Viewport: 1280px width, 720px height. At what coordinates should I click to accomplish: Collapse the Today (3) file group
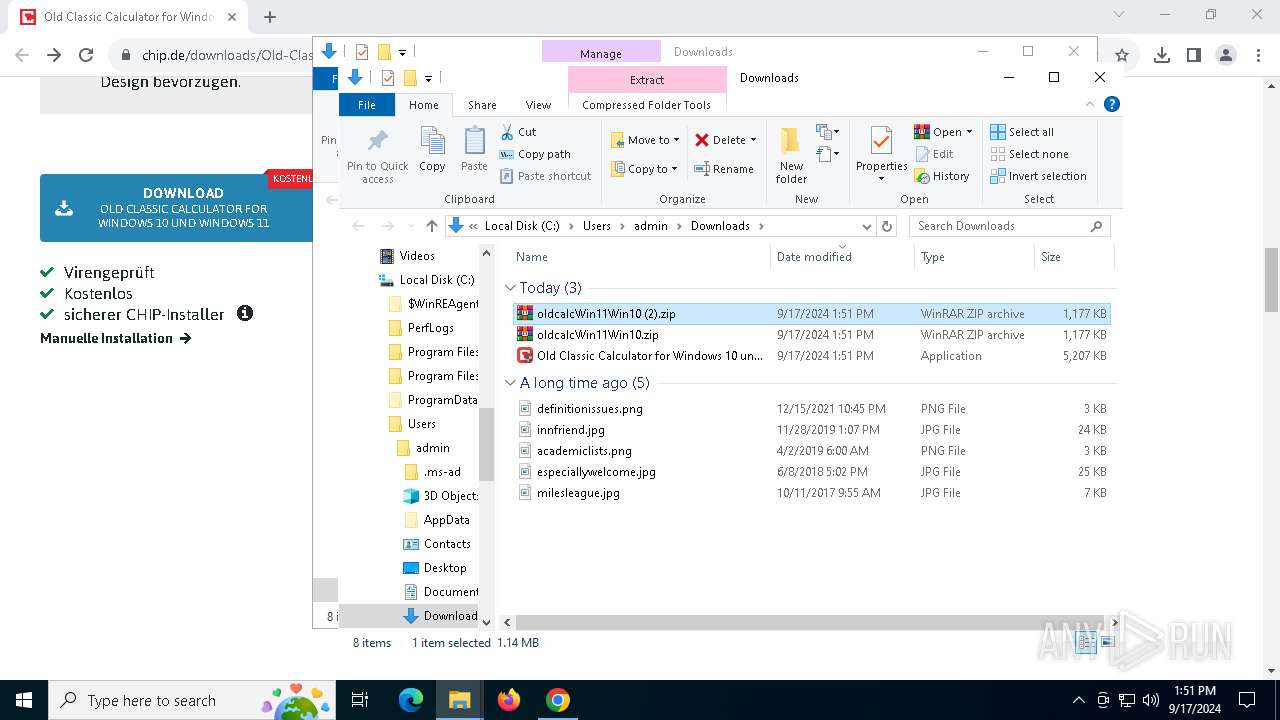[511, 288]
